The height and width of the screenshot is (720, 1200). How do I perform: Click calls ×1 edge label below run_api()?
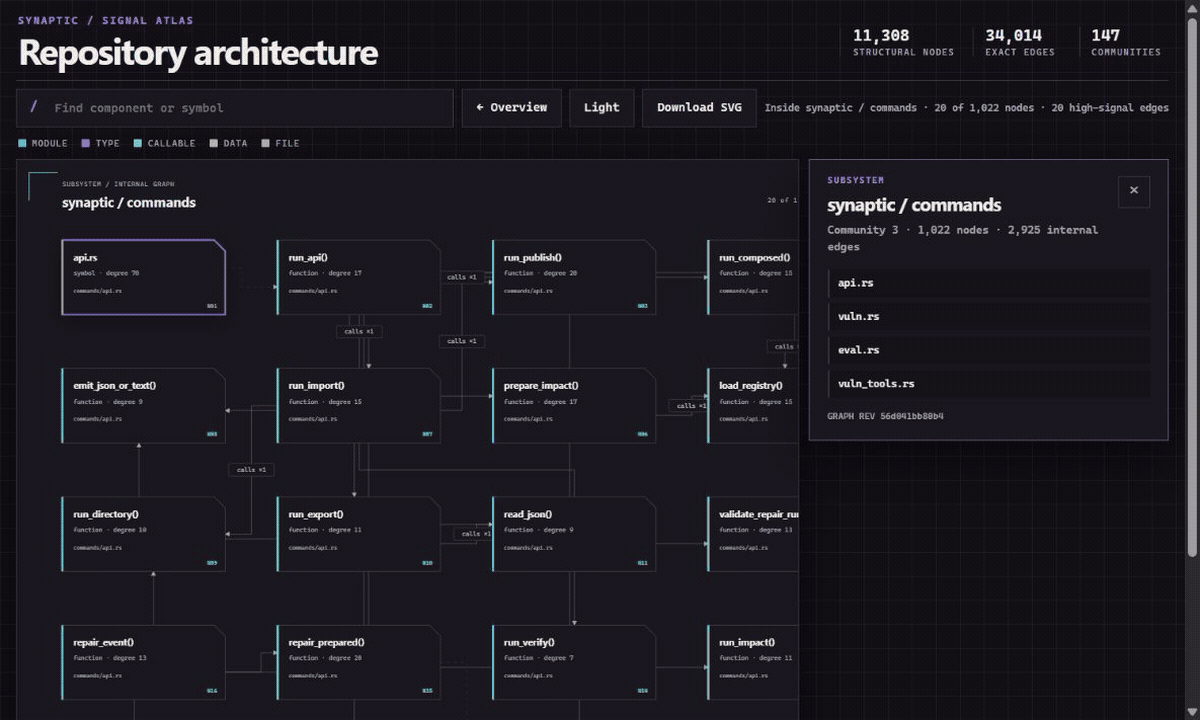[x=359, y=331]
